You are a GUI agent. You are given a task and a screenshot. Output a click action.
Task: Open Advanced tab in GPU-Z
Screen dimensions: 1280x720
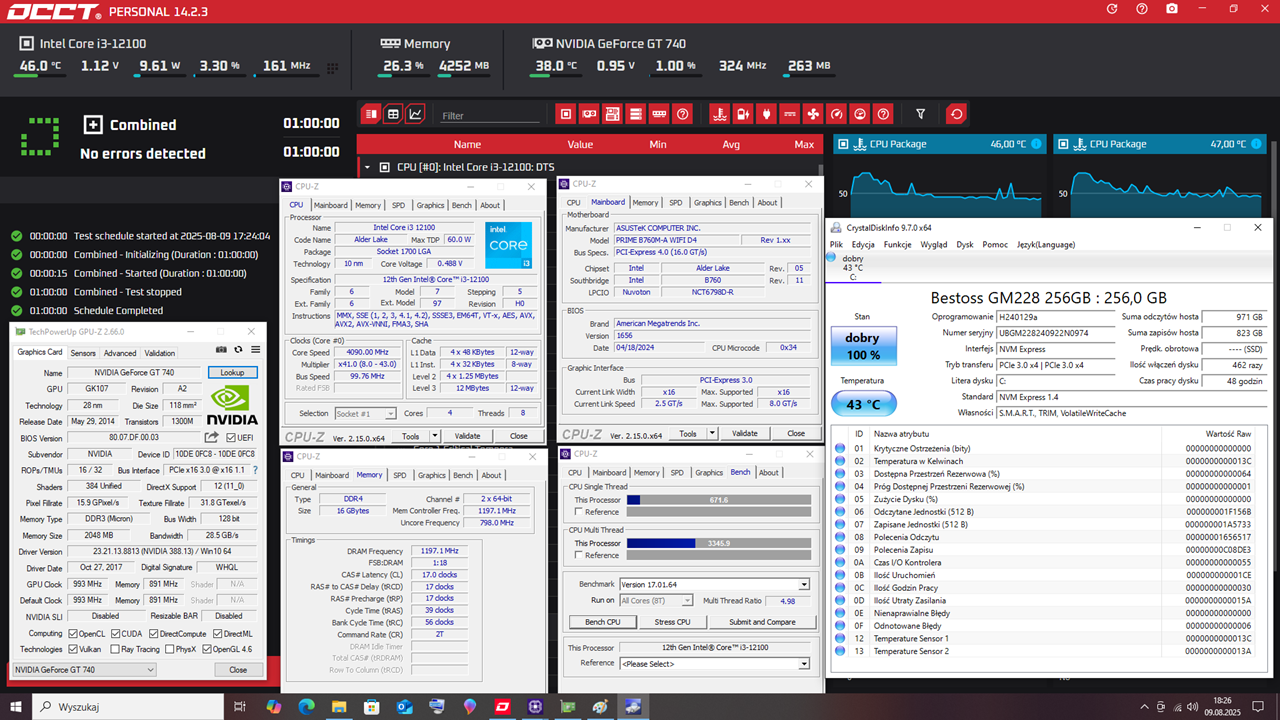120,353
